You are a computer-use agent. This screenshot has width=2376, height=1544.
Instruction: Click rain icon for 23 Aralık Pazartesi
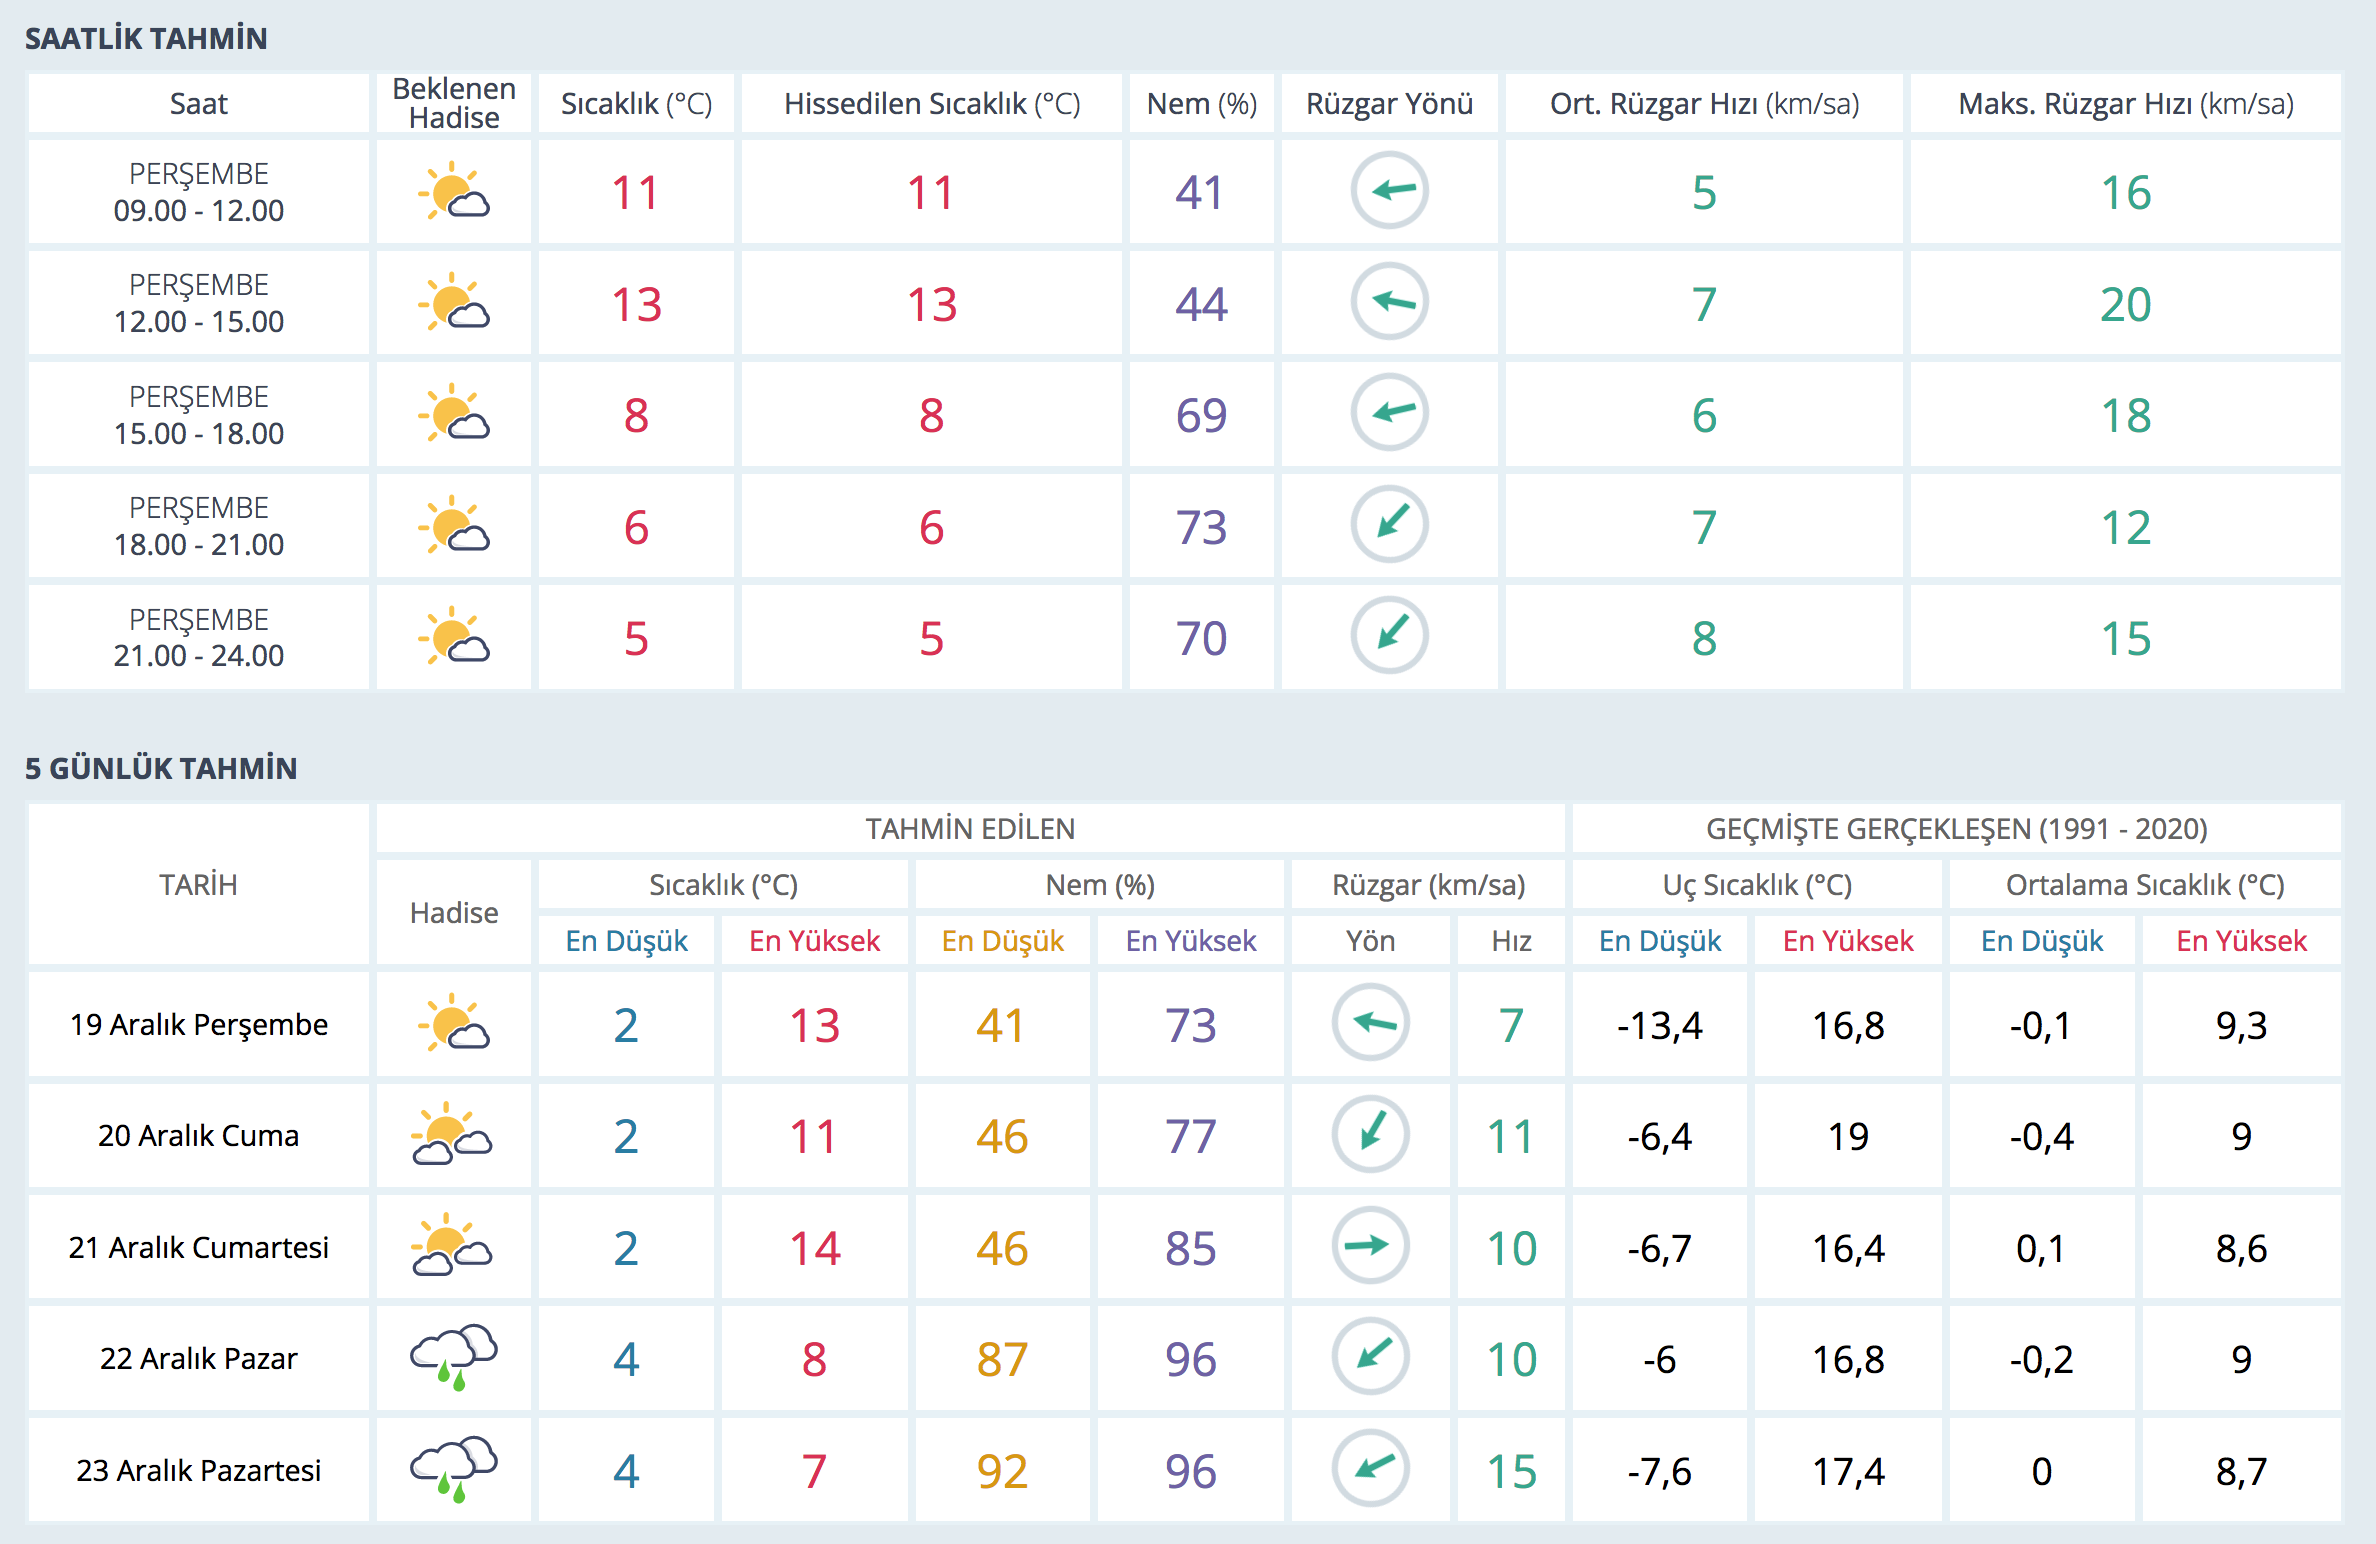point(453,1470)
